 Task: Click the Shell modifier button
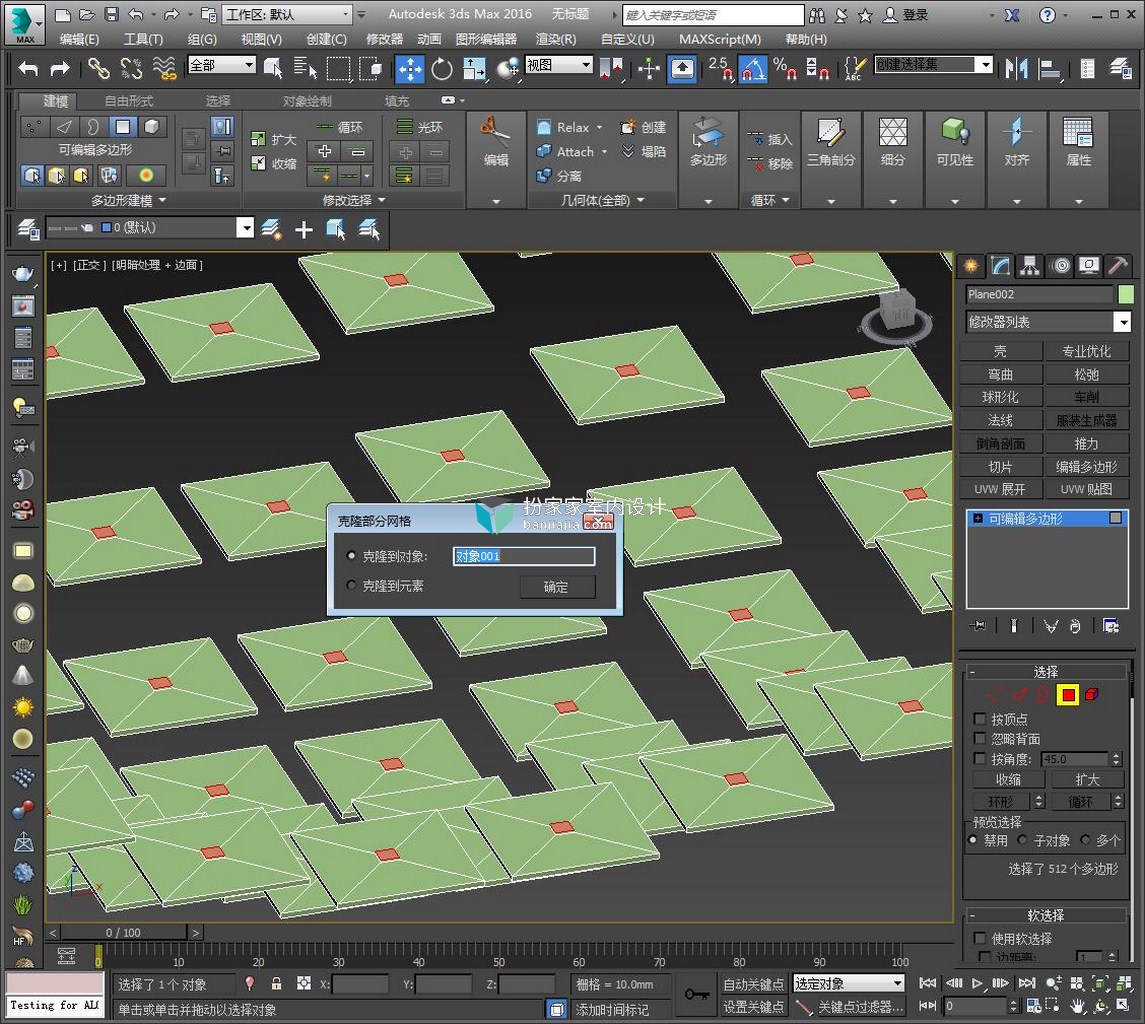click(x=1000, y=351)
